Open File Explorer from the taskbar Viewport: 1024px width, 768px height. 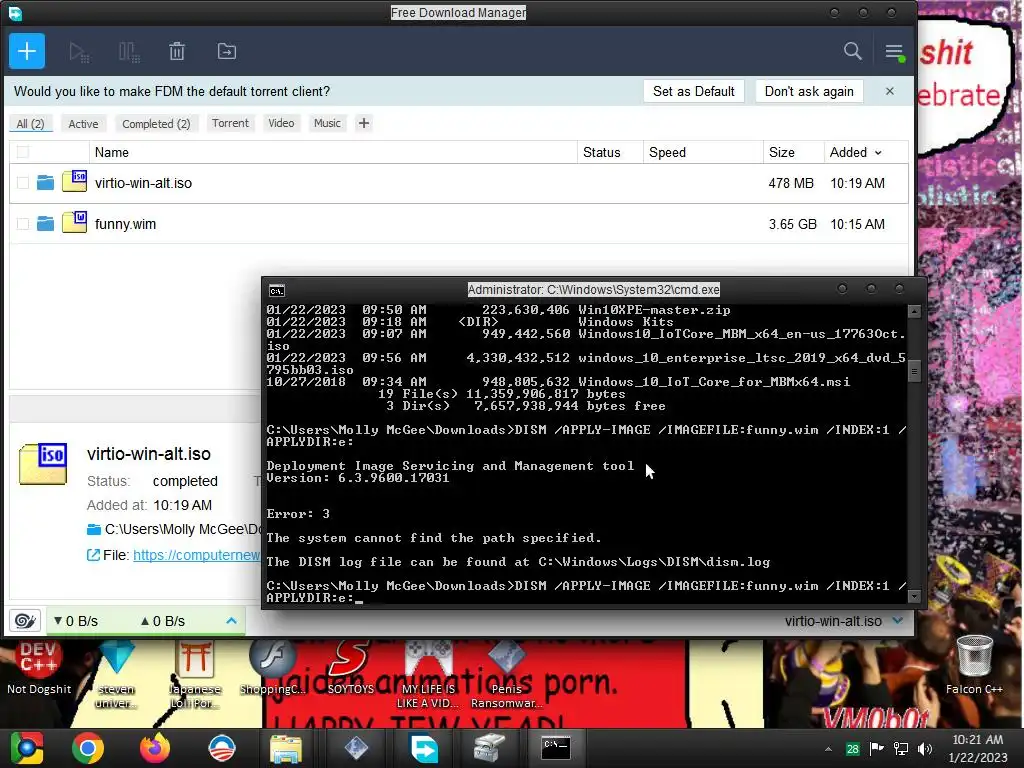pyautogui.click(x=285, y=748)
